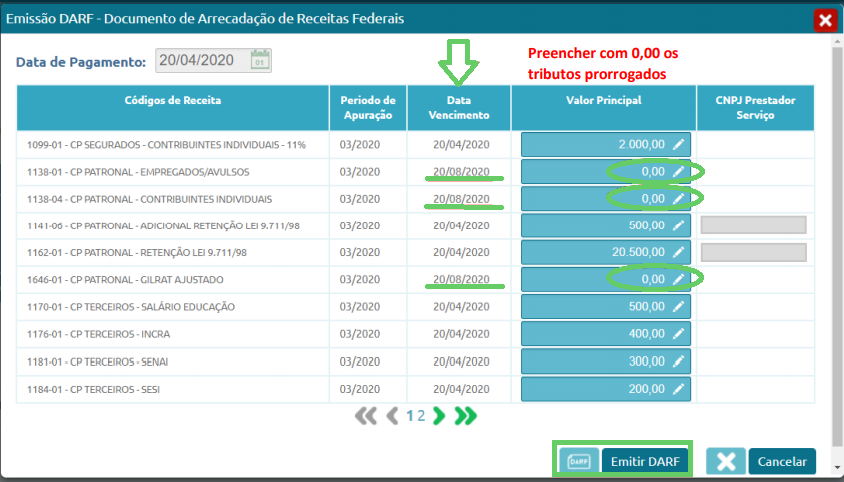Select row 1138-04 CP PATRONAL CONTRIBUINTES INDIVIDUAIS

[x=150, y=199]
